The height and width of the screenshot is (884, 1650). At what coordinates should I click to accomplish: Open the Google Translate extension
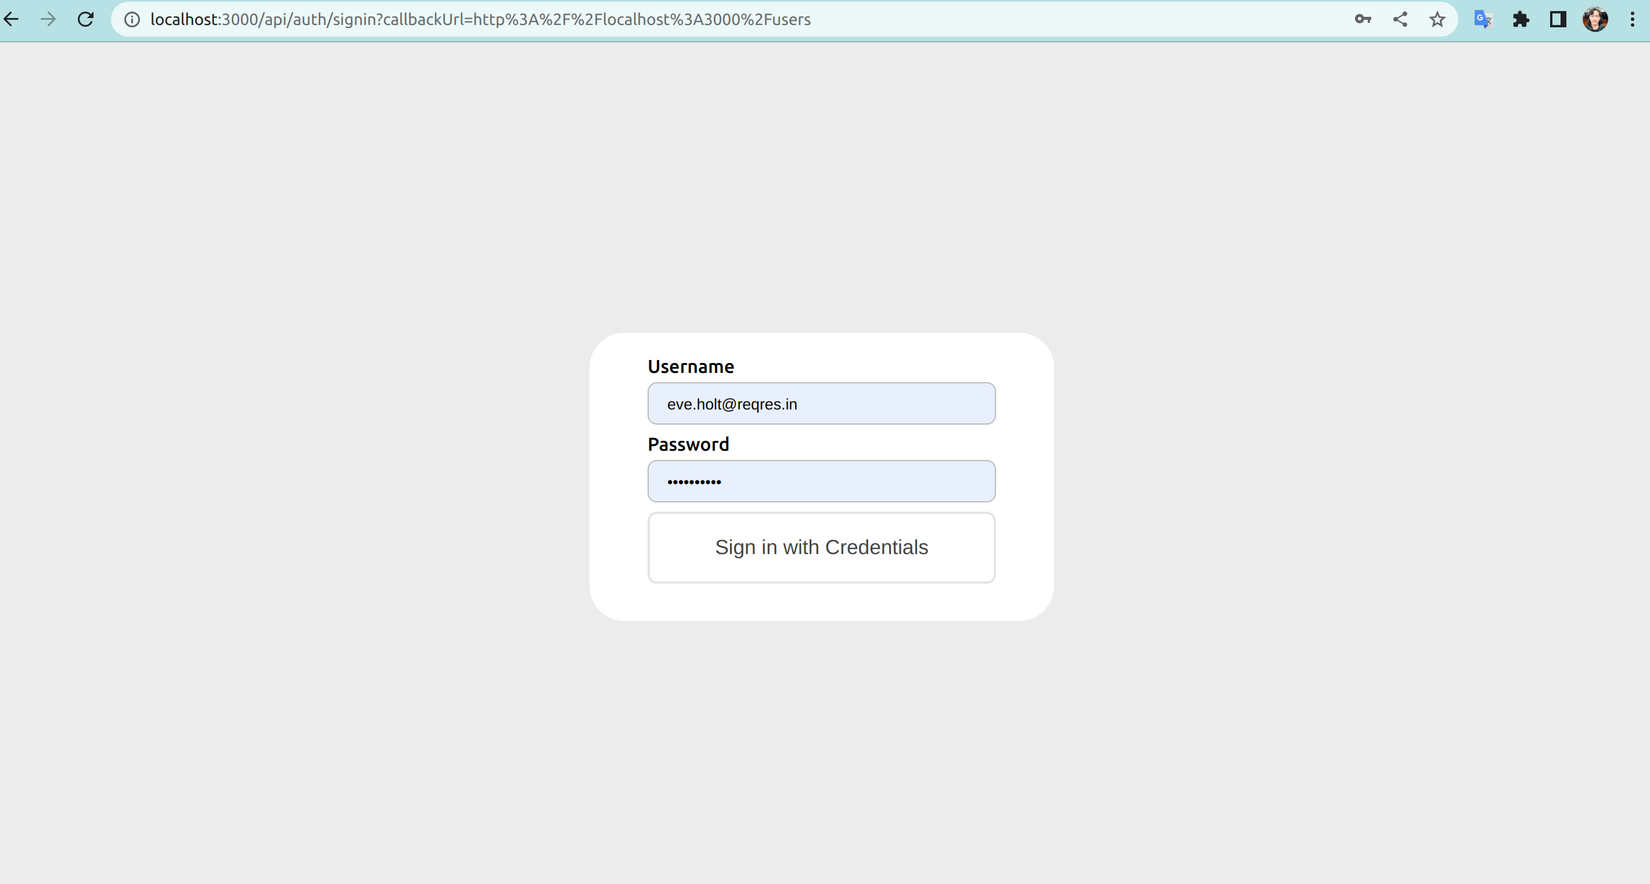coord(1484,19)
